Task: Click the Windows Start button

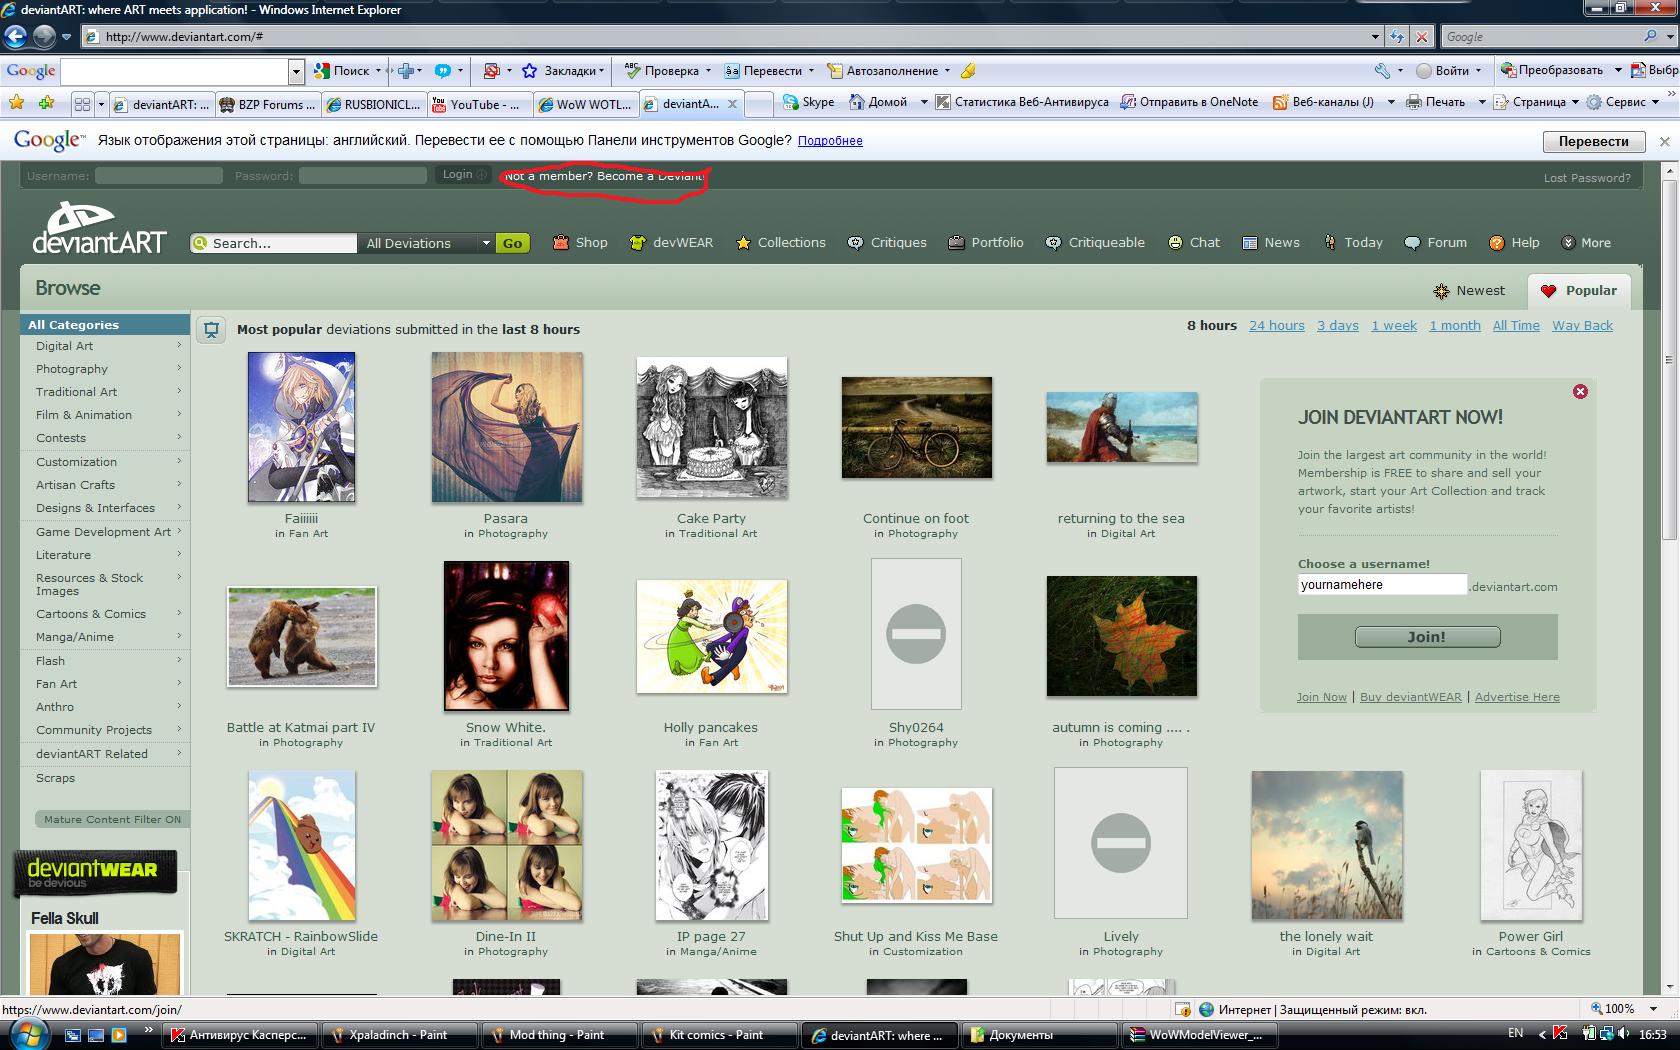Action: pos(27,1034)
